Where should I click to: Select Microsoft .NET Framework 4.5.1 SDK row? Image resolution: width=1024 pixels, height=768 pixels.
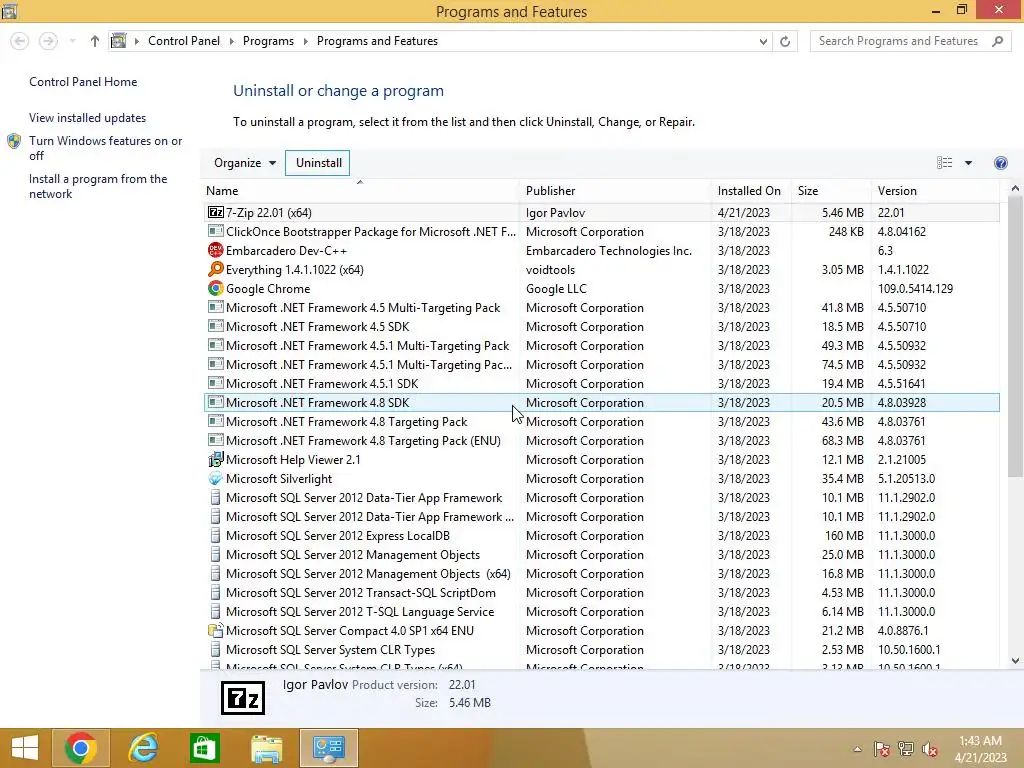pos(601,383)
